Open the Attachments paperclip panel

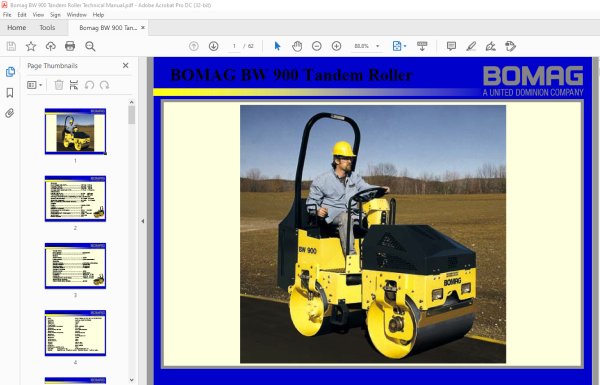10,113
